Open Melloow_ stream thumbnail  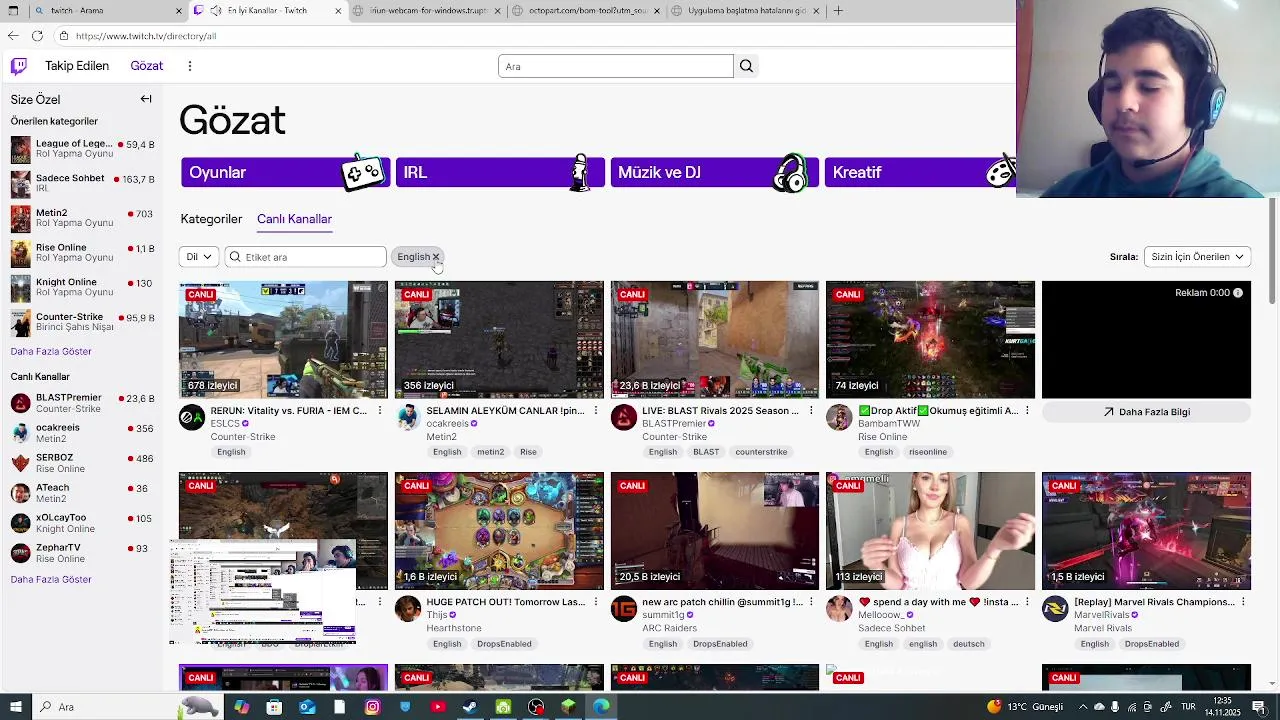coord(930,531)
